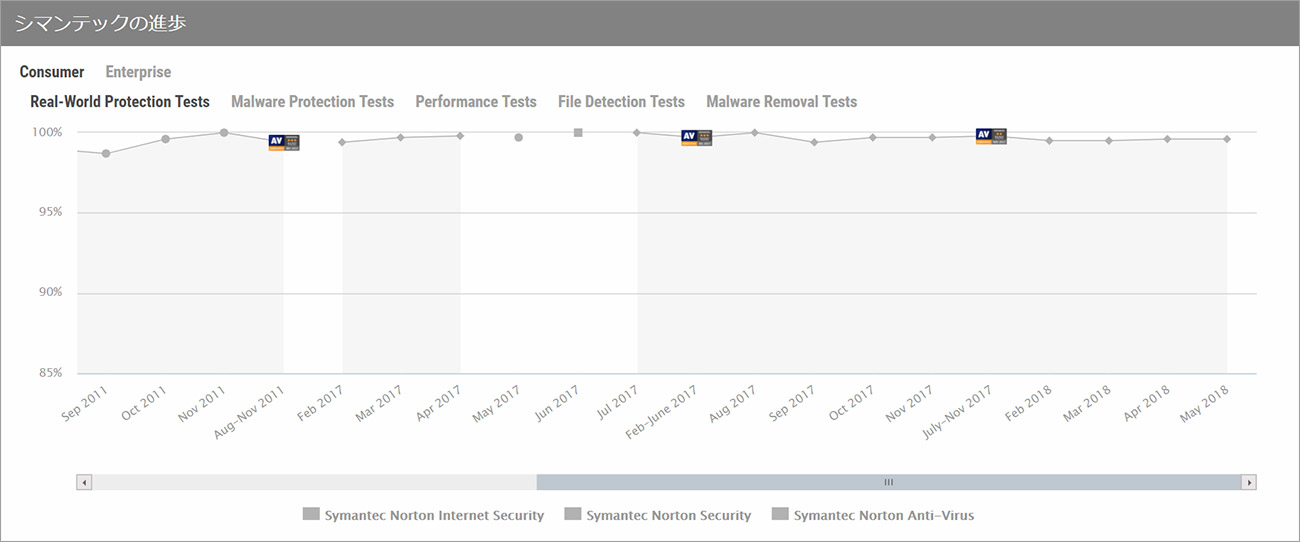
Task: Select the Sep 2017 data point
Action: [814, 142]
